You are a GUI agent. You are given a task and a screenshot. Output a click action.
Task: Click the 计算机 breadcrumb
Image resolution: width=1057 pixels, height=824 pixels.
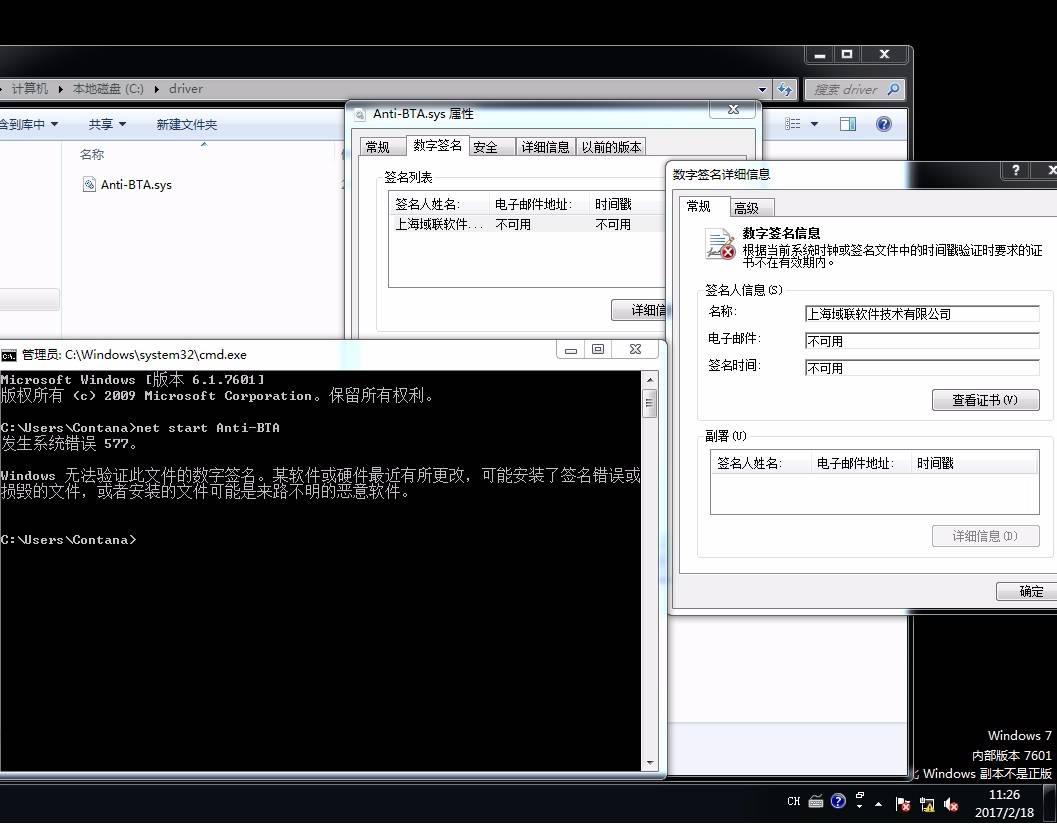(30, 88)
